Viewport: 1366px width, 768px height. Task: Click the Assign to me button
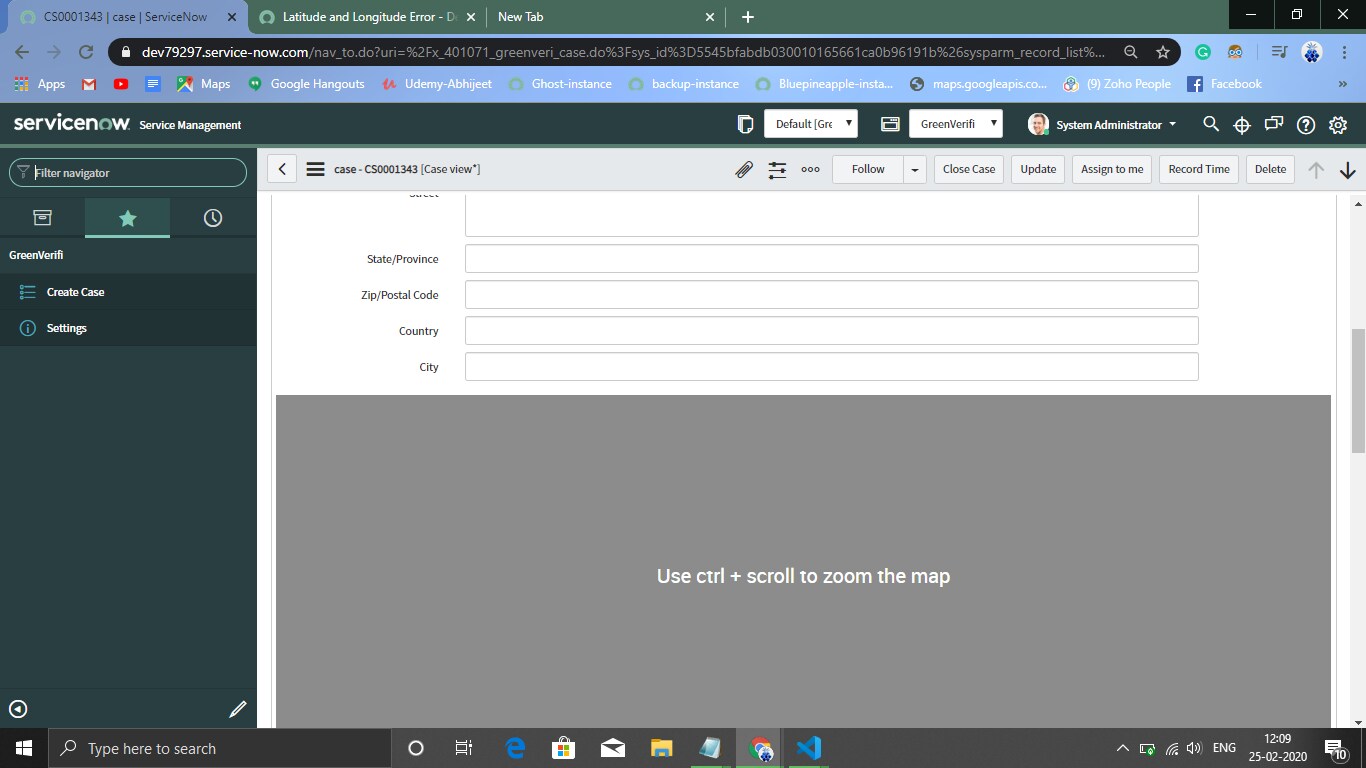click(x=1111, y=169)
